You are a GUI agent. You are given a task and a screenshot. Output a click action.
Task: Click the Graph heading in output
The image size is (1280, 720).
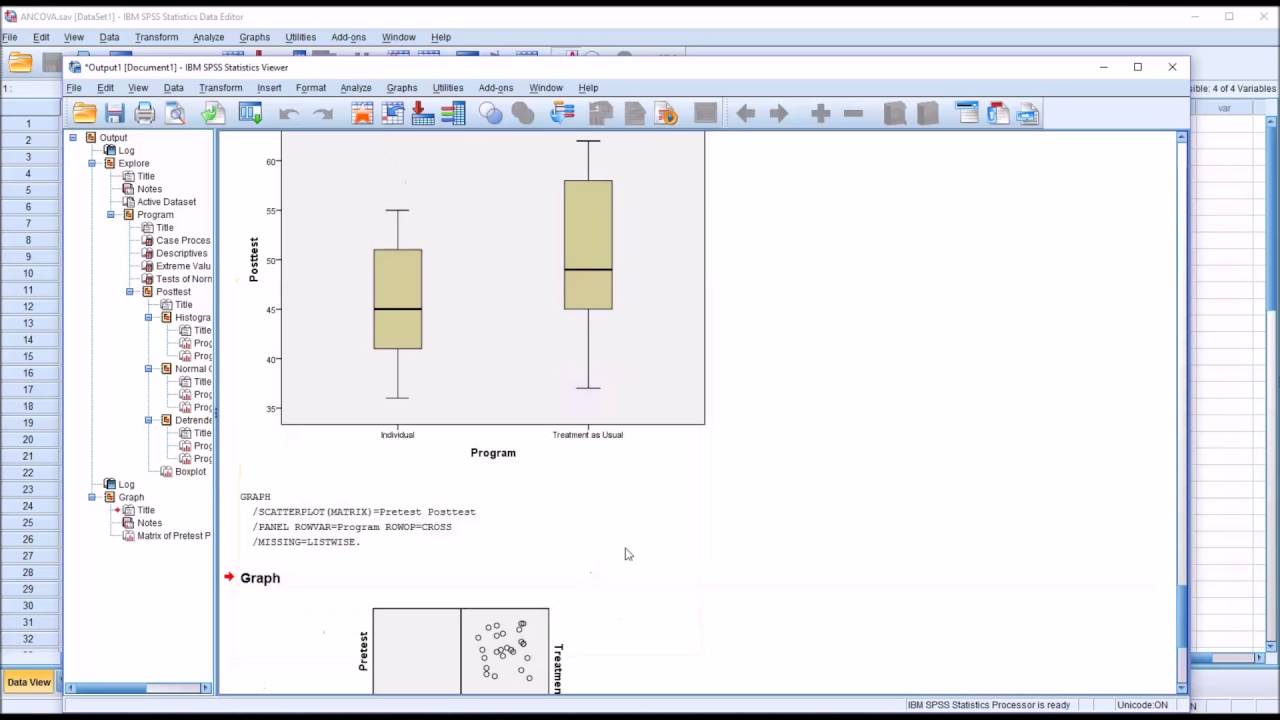260,578
